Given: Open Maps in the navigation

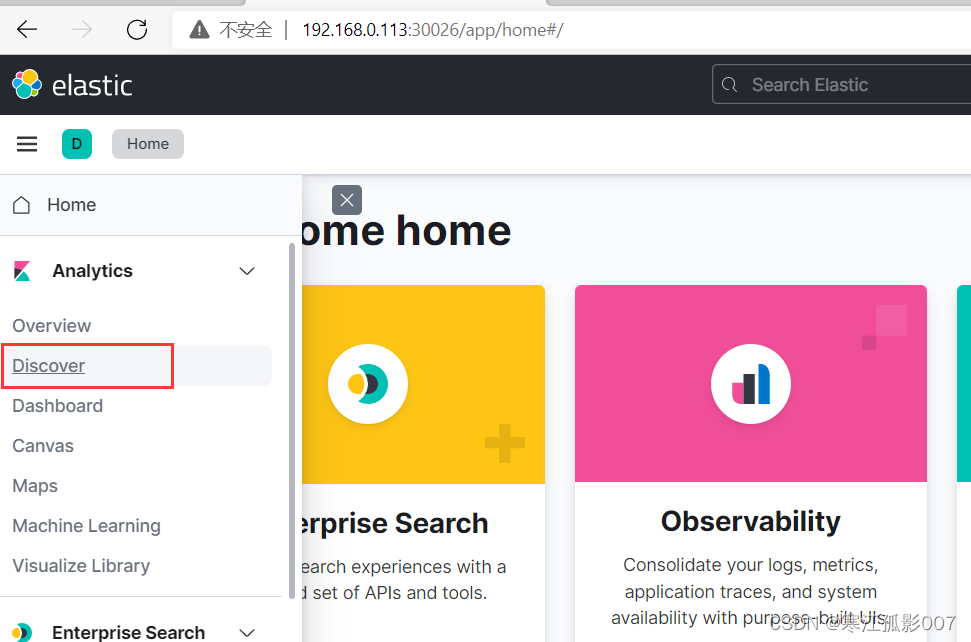Looking at the screenshot, I should (35, 486).
